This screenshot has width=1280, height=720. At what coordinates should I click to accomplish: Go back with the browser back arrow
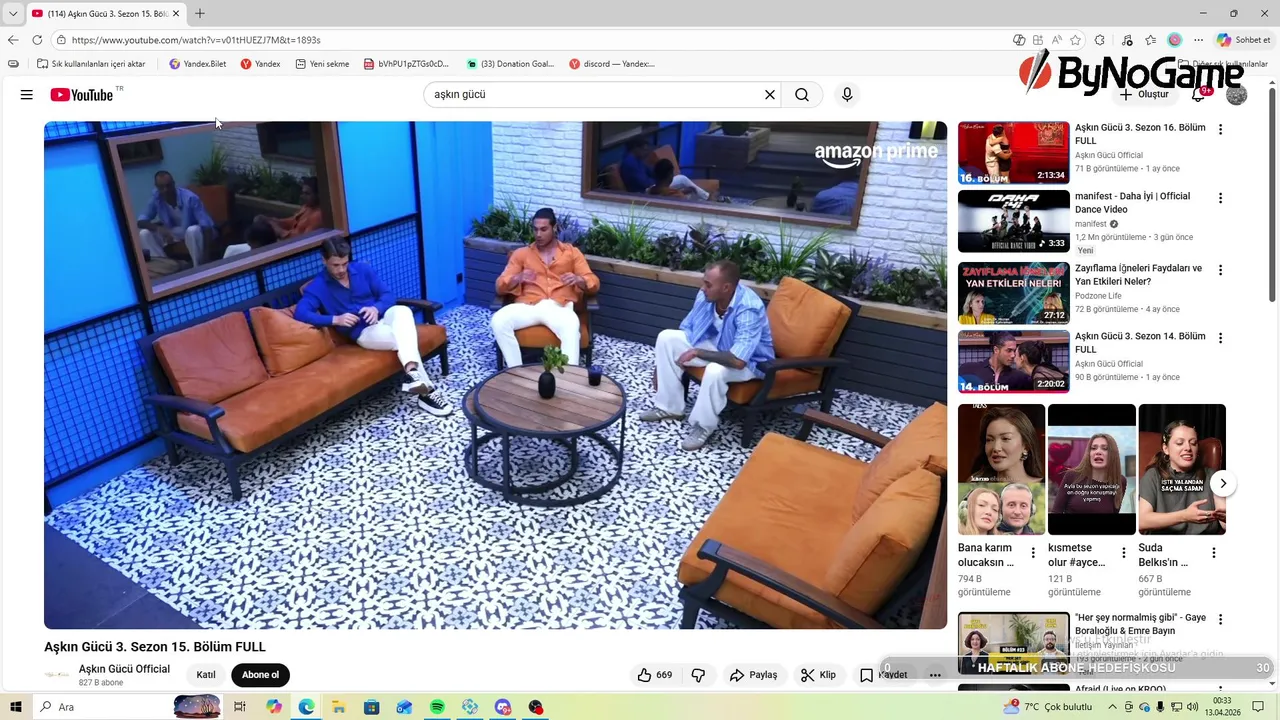pyautogui.click(x=13, y=40)
